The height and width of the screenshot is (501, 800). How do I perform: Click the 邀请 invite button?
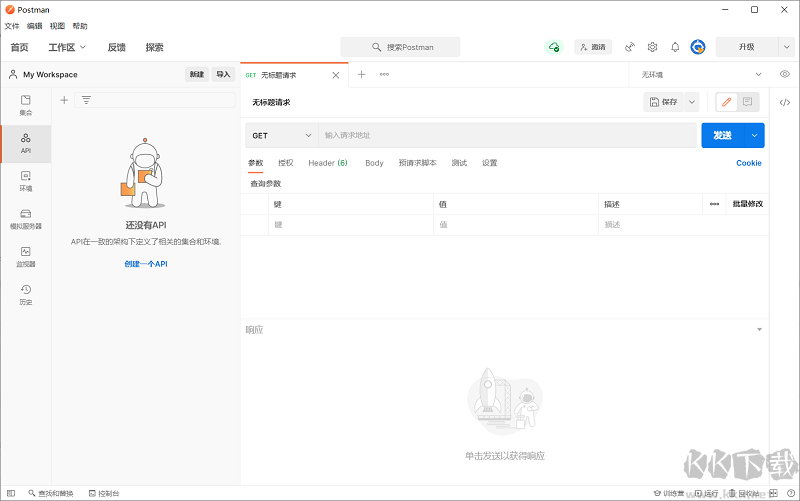(x=593, y=47)
